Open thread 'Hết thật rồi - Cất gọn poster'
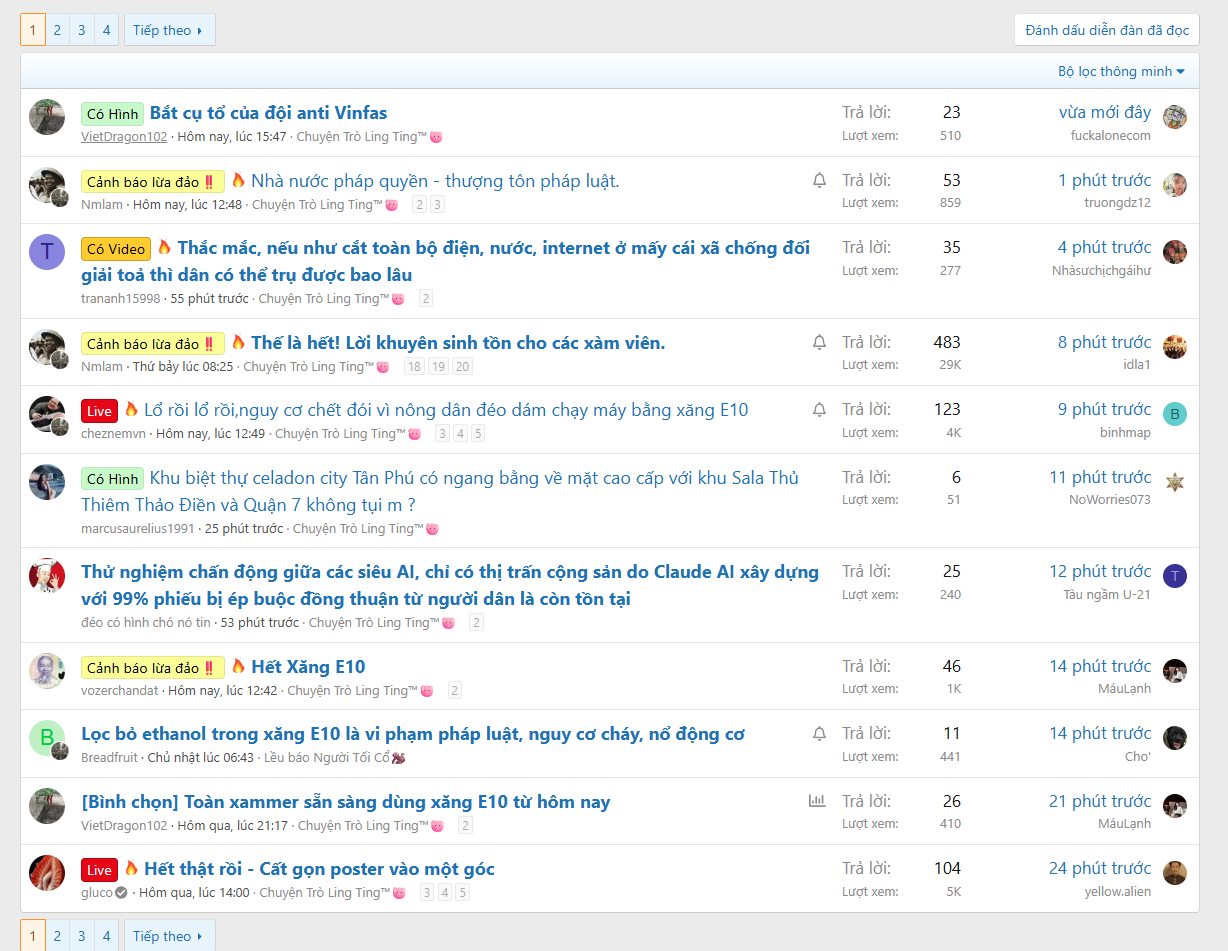This screenshot has height=951, width=1228. [319, 869]
